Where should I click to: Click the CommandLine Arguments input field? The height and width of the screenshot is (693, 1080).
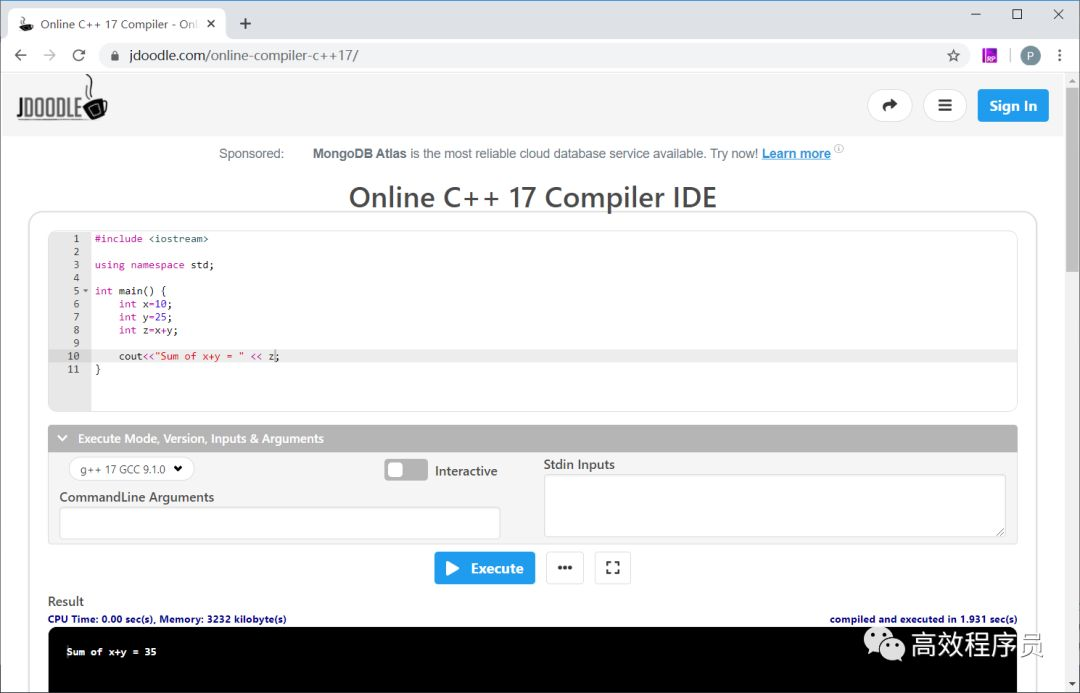[x=280, y=524]
